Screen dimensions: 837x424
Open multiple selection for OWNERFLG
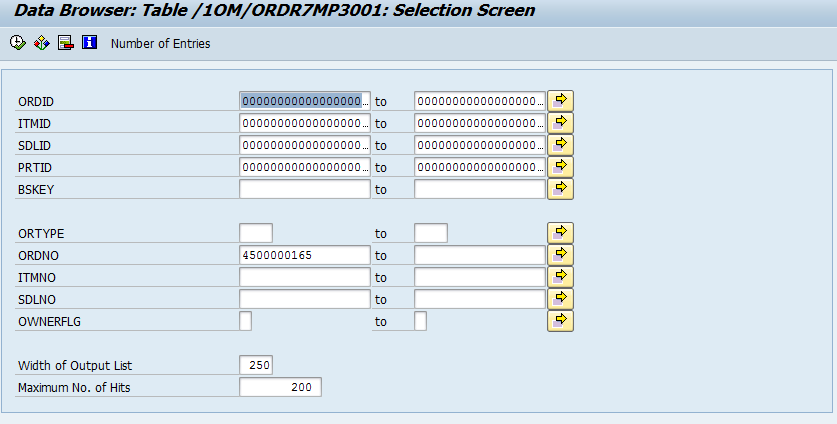[x=560, y=320]
